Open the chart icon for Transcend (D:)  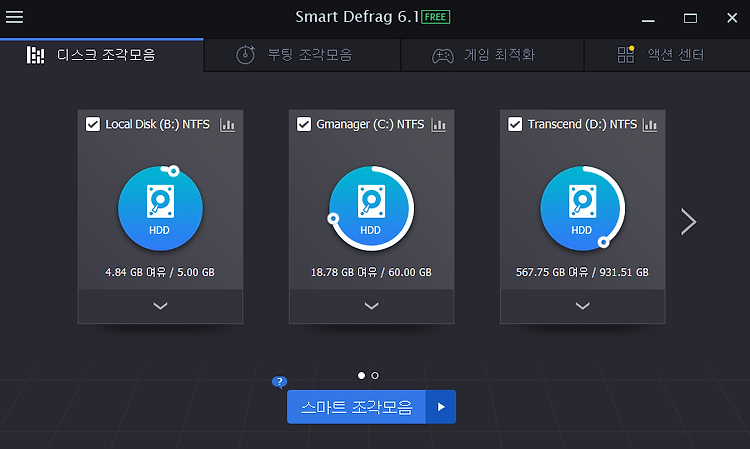(650, 125)
